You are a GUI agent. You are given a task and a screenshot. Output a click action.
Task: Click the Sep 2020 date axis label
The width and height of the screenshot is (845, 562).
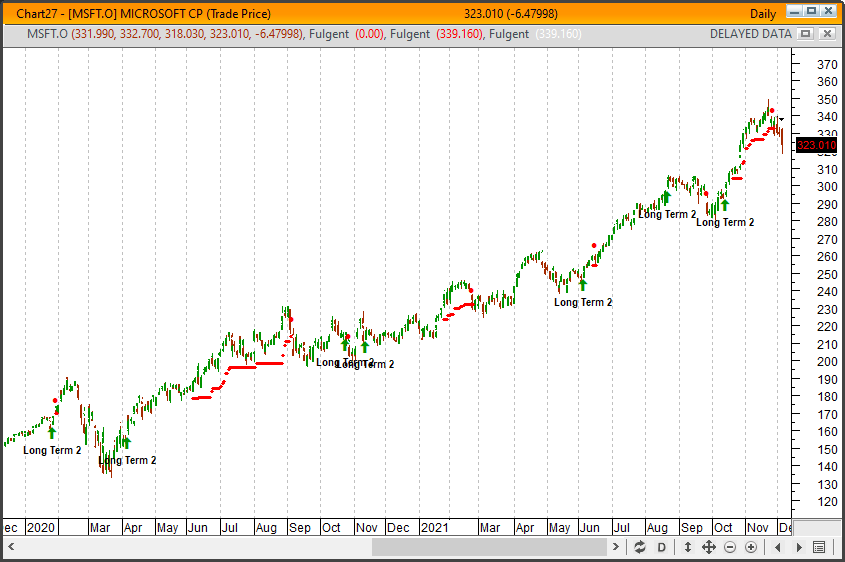tap(300, 528)
